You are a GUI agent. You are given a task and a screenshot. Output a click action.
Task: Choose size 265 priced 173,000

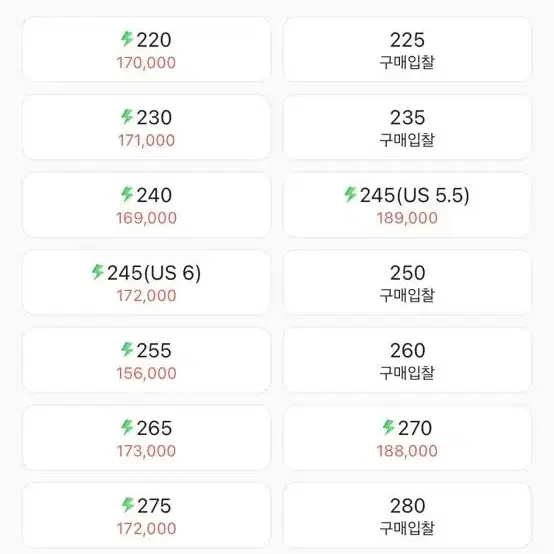pos(147,438)
